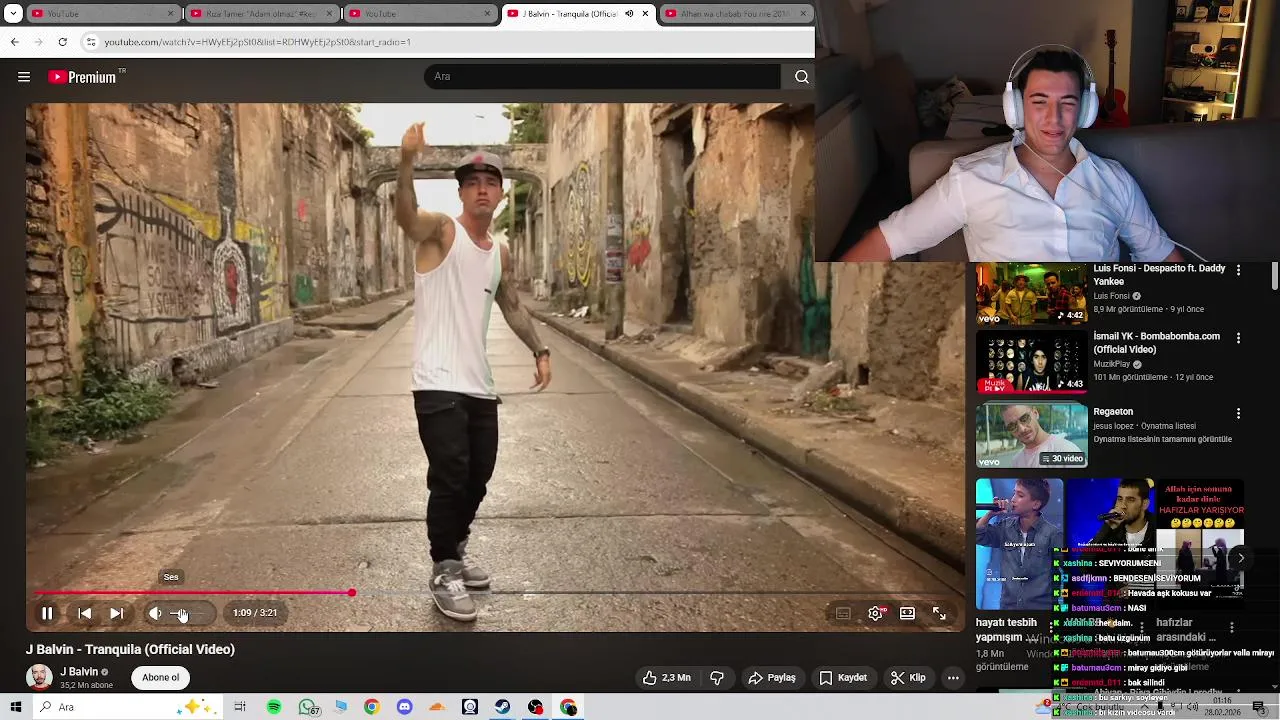The height and width of the screenshot is (720, 1280).
Task: Open the 'hayatı tesbih yapmışım' video thumbnail
Action: tap(1019, 544)
